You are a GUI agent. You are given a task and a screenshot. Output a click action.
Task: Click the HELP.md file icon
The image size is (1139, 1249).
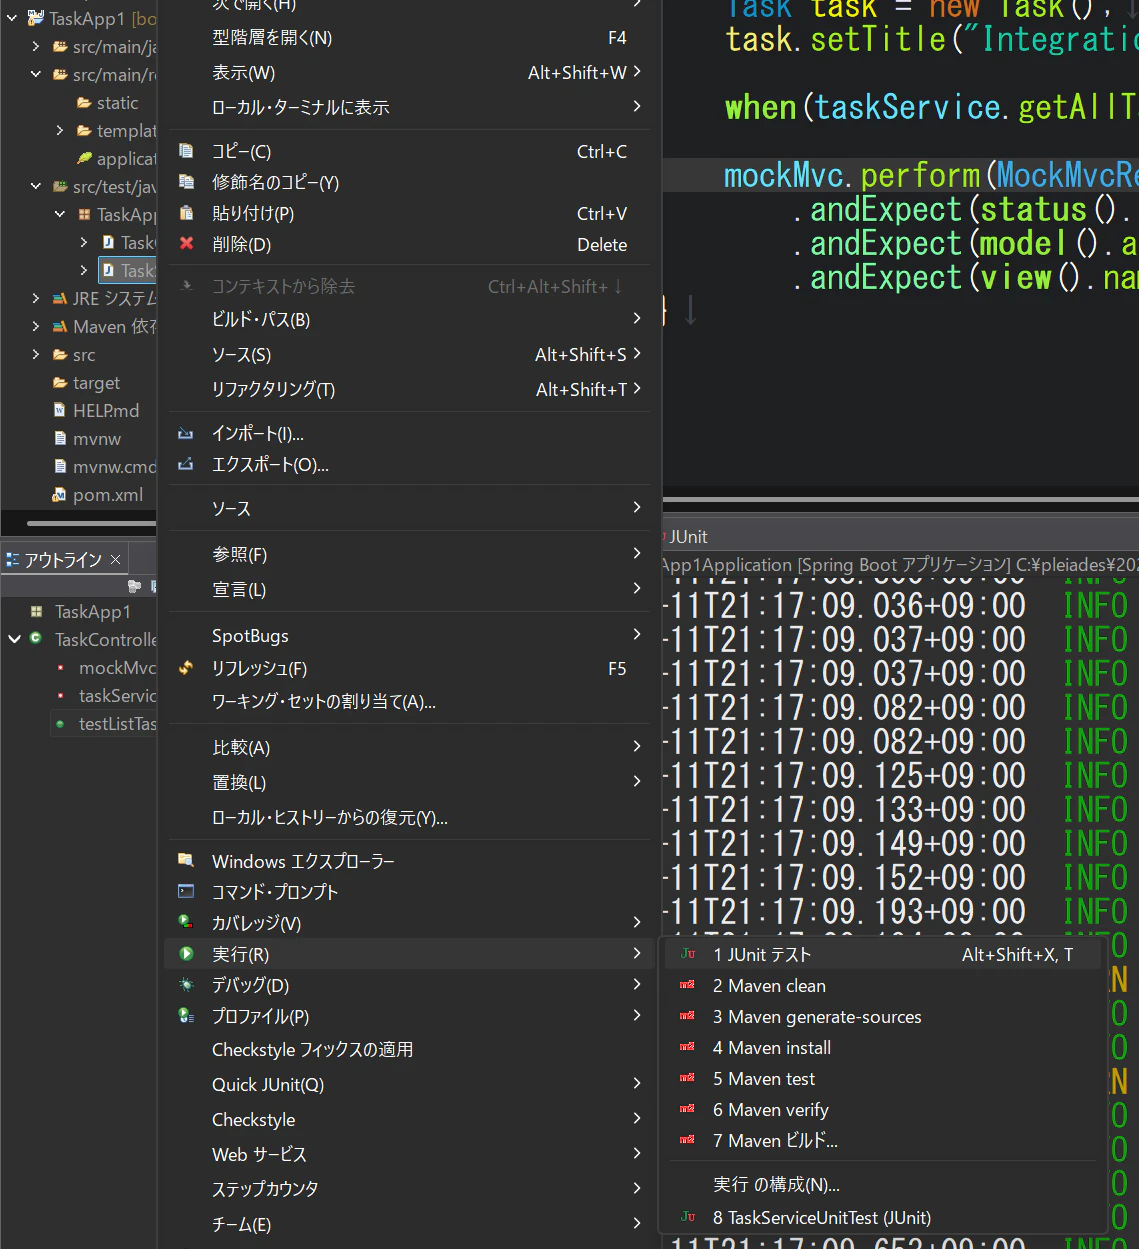60,411
